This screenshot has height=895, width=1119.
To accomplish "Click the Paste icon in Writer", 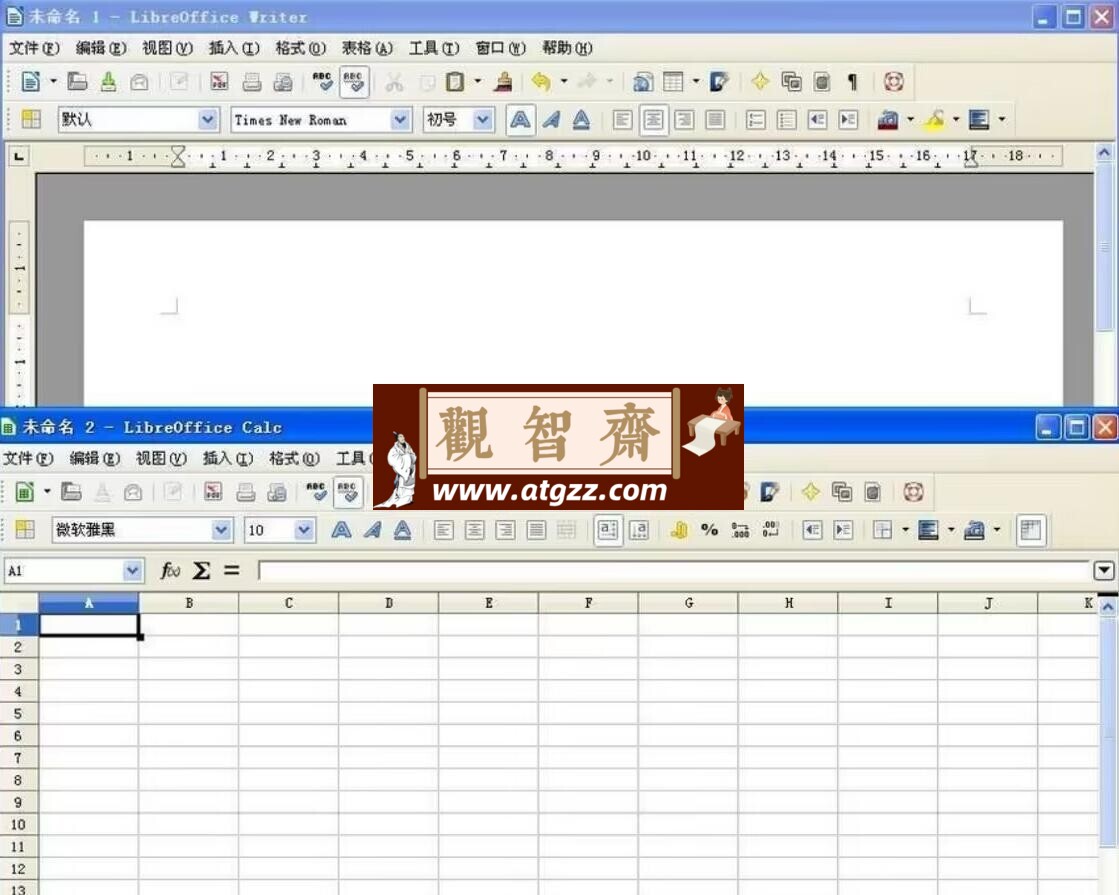I will tap(455, 81).
